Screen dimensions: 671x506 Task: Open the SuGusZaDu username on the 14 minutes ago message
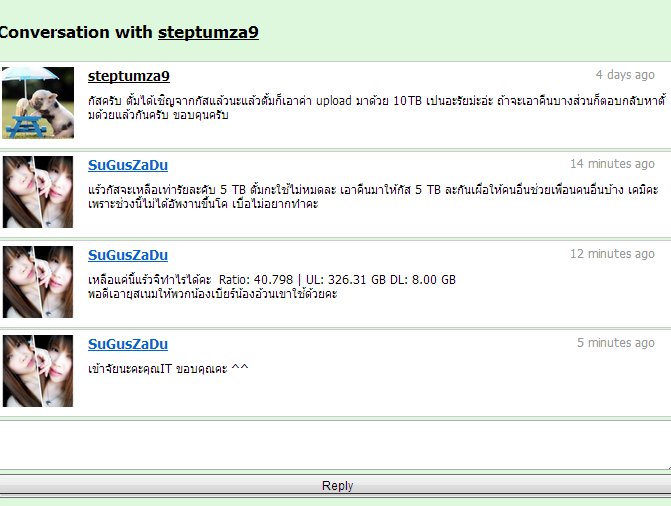[x=128, y=165]
